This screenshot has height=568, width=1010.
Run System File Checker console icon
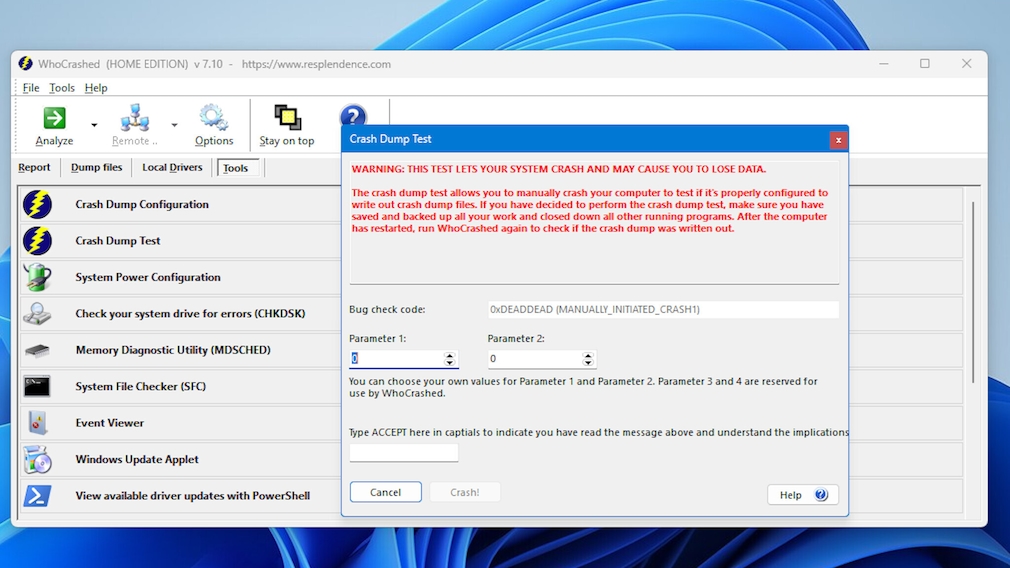tap(37, 386)
